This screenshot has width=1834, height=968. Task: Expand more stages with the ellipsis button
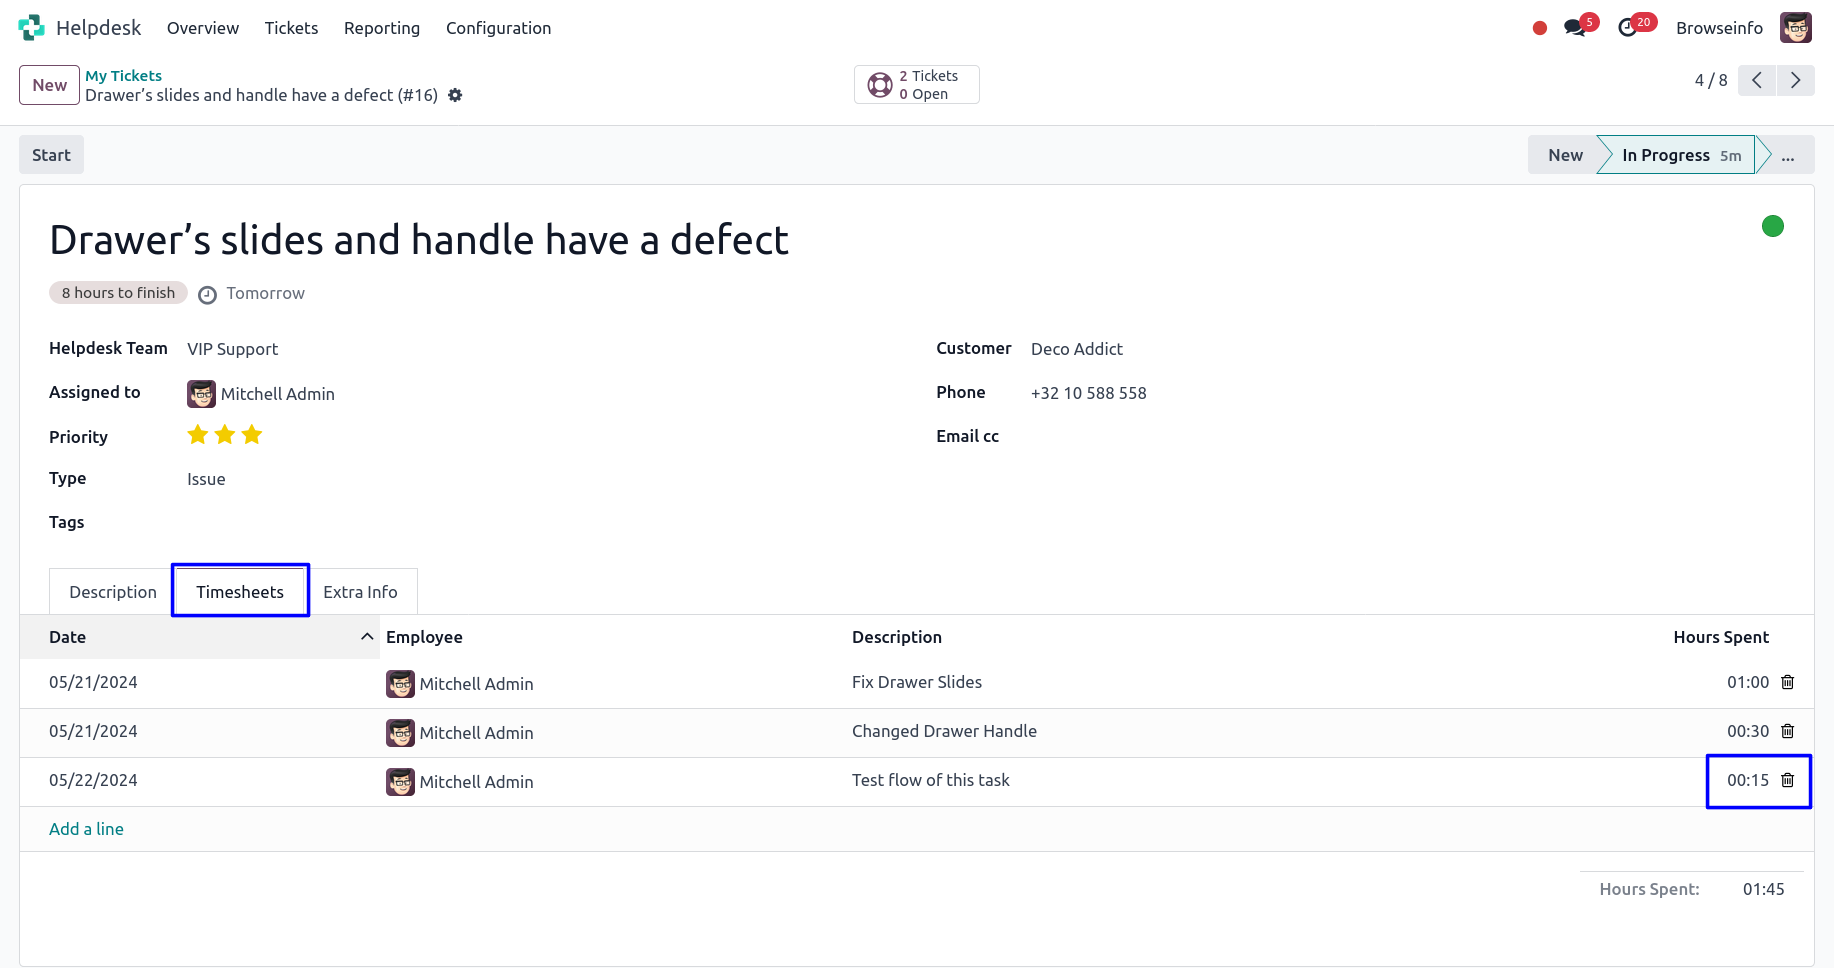click(1788, 155)
